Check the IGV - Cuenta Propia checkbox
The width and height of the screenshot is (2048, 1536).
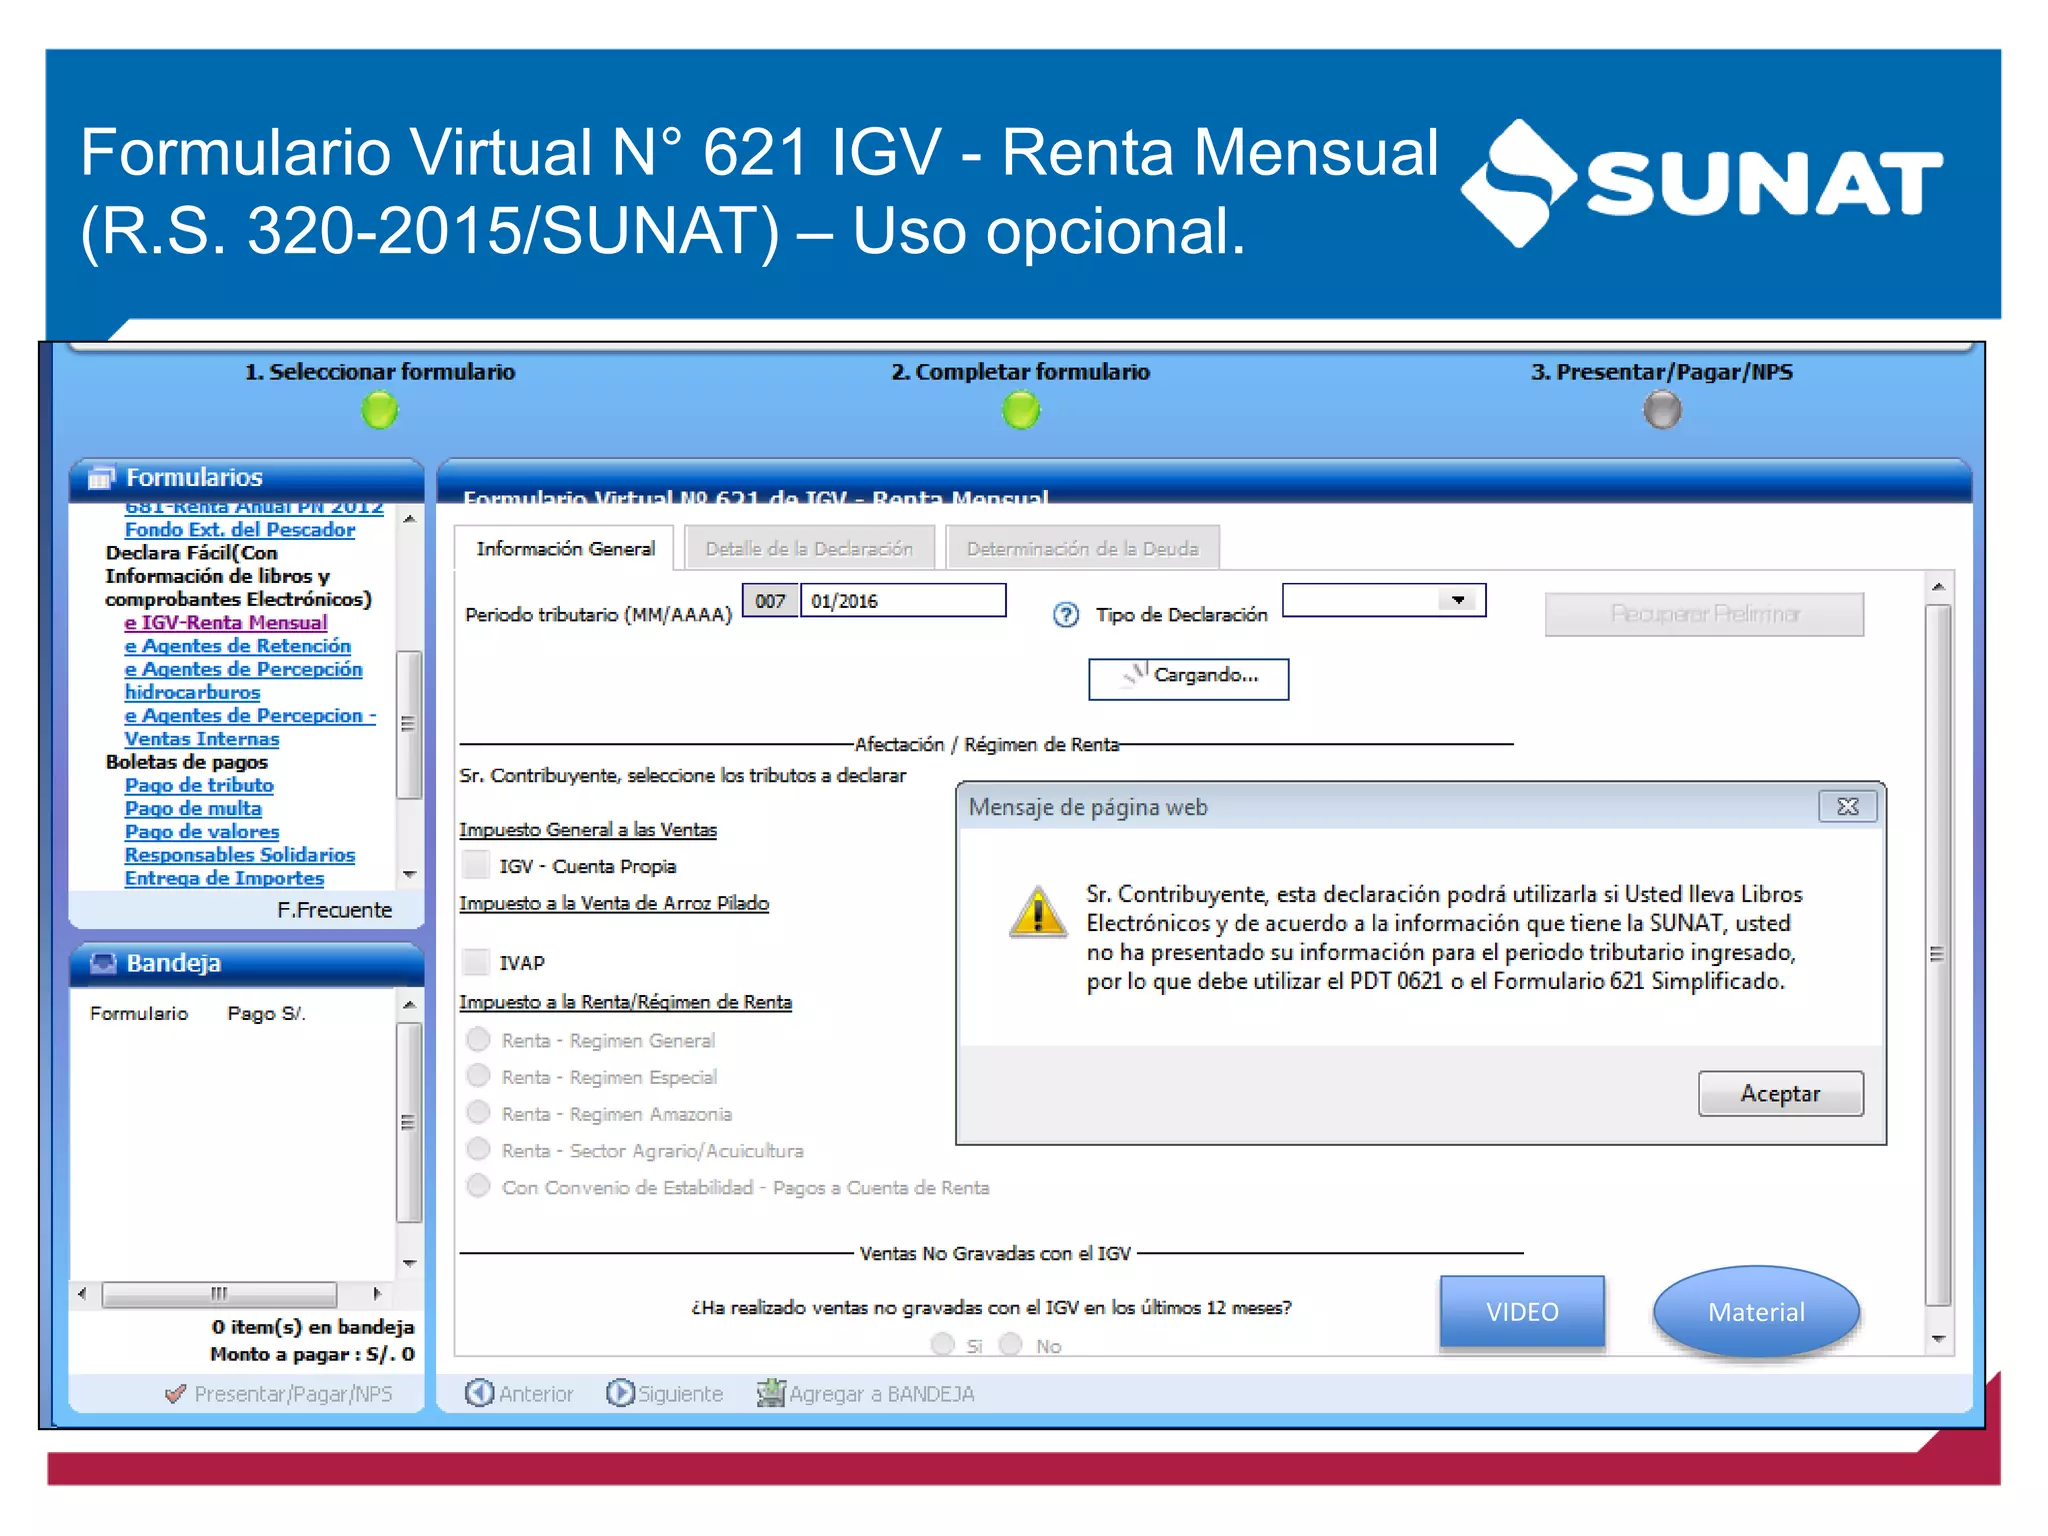(x=477, y=864)
